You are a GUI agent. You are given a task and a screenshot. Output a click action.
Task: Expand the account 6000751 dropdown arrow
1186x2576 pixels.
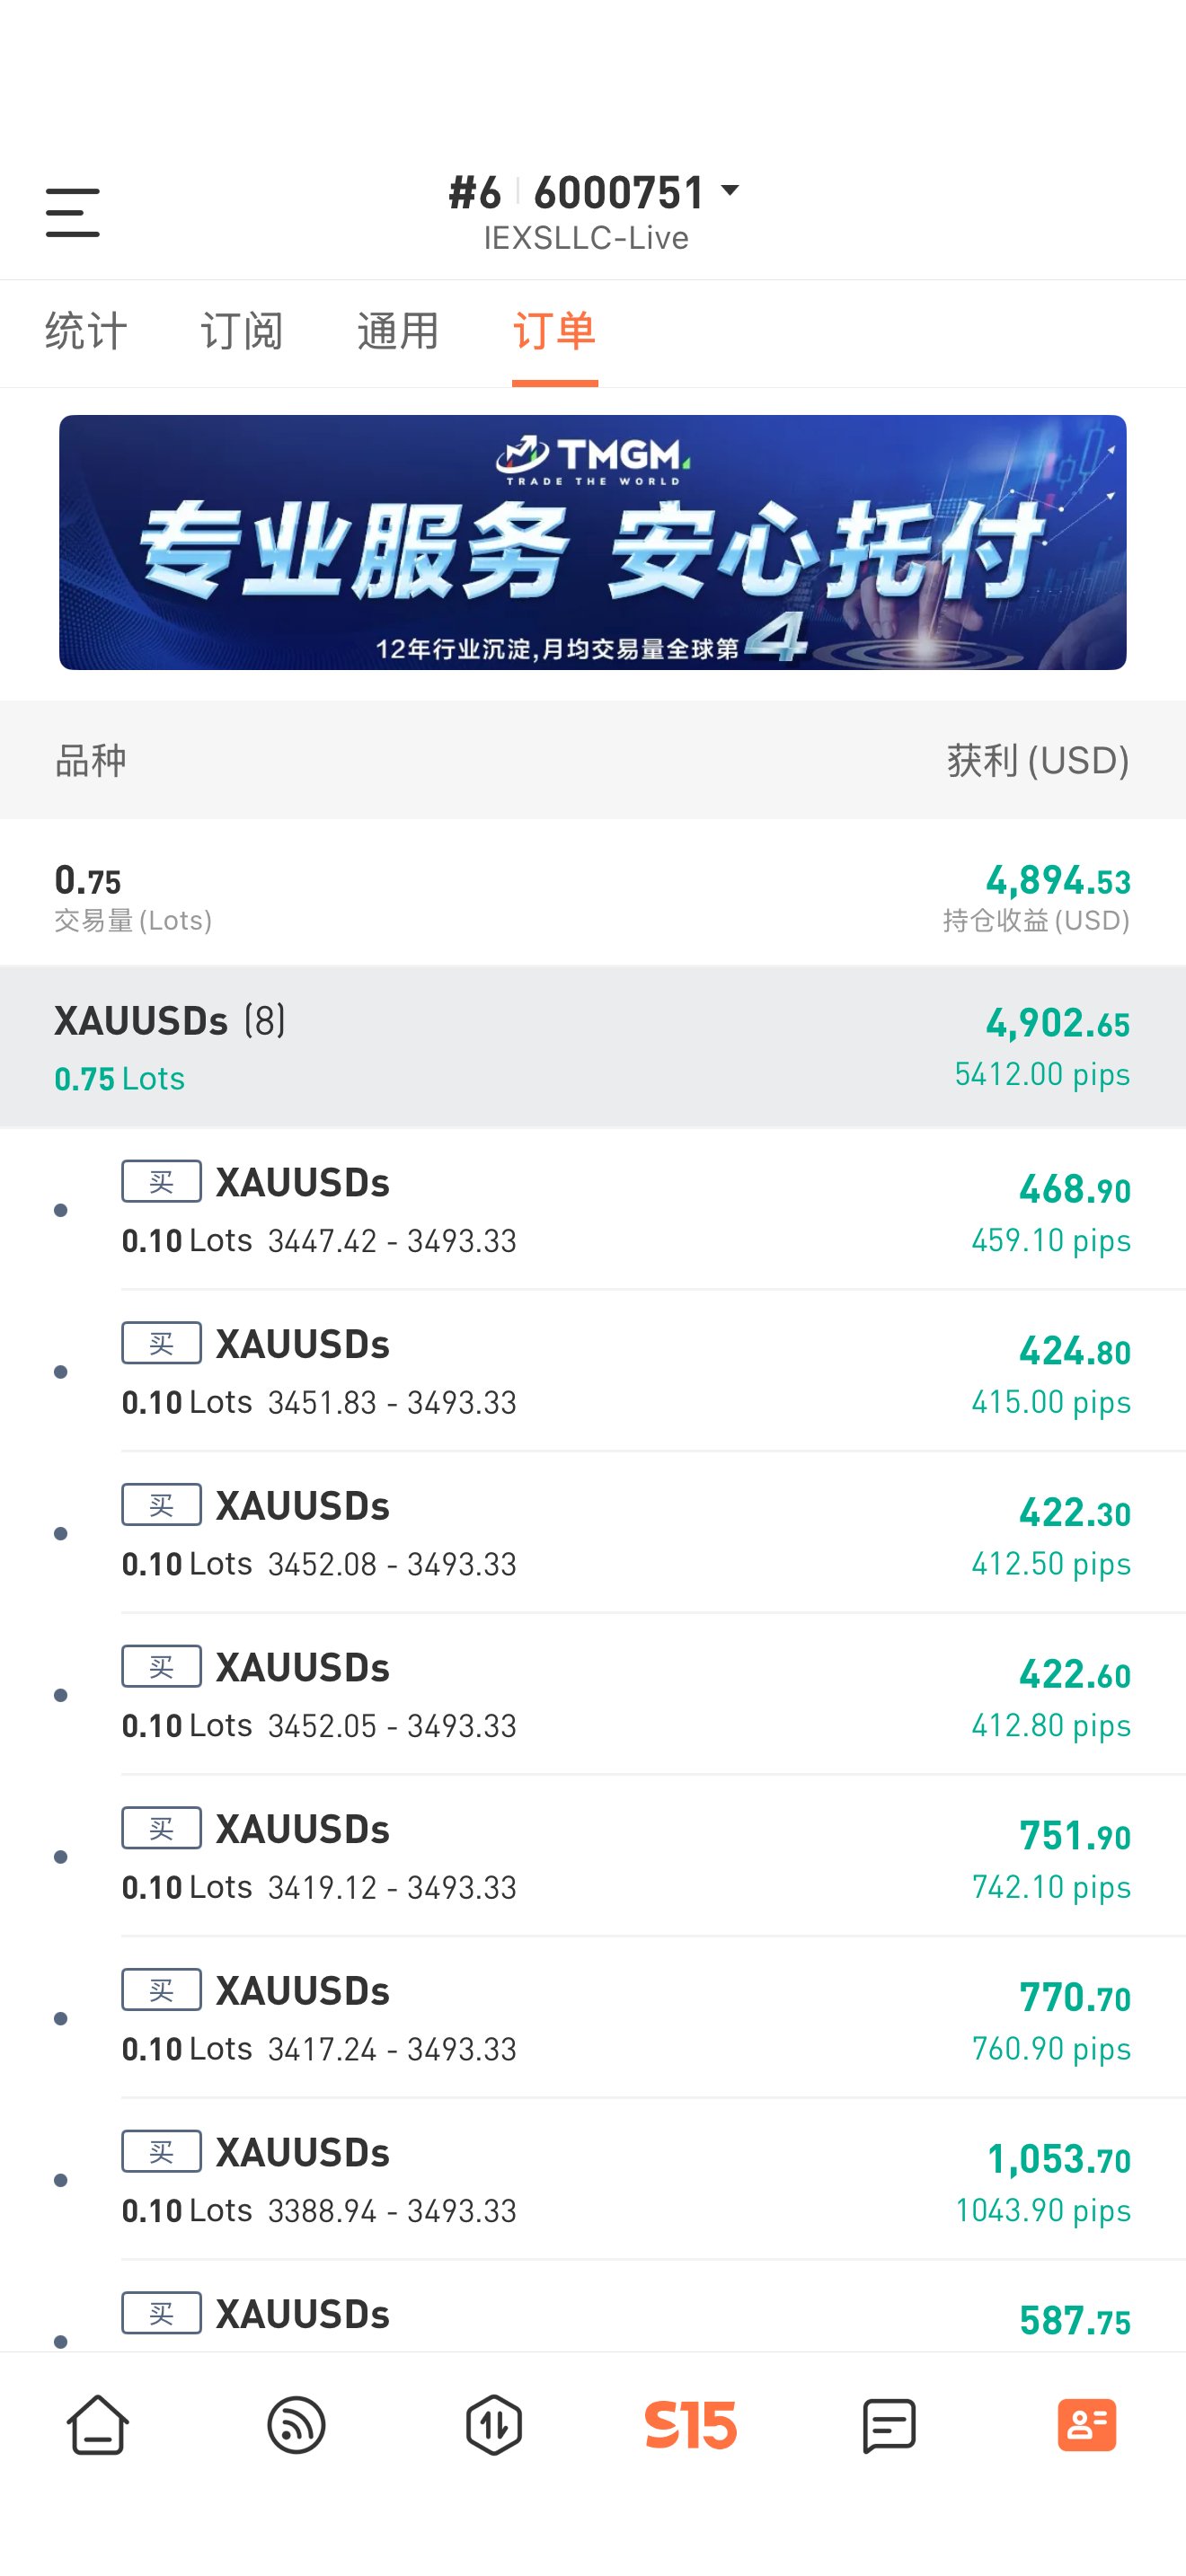click(730, 190)
